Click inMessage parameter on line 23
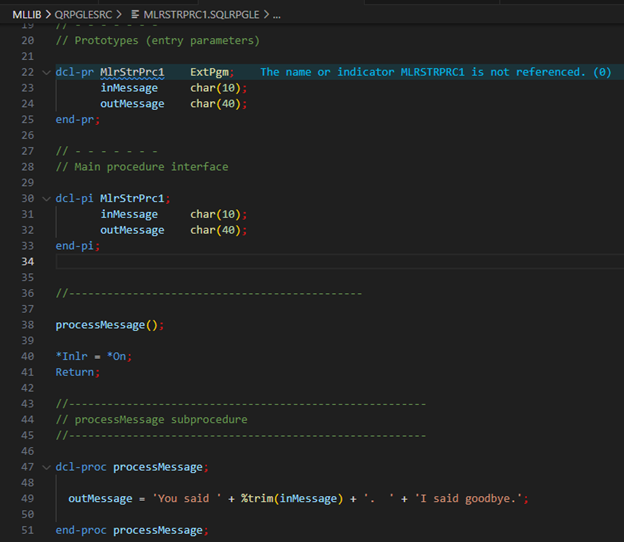 coord(129,88)
